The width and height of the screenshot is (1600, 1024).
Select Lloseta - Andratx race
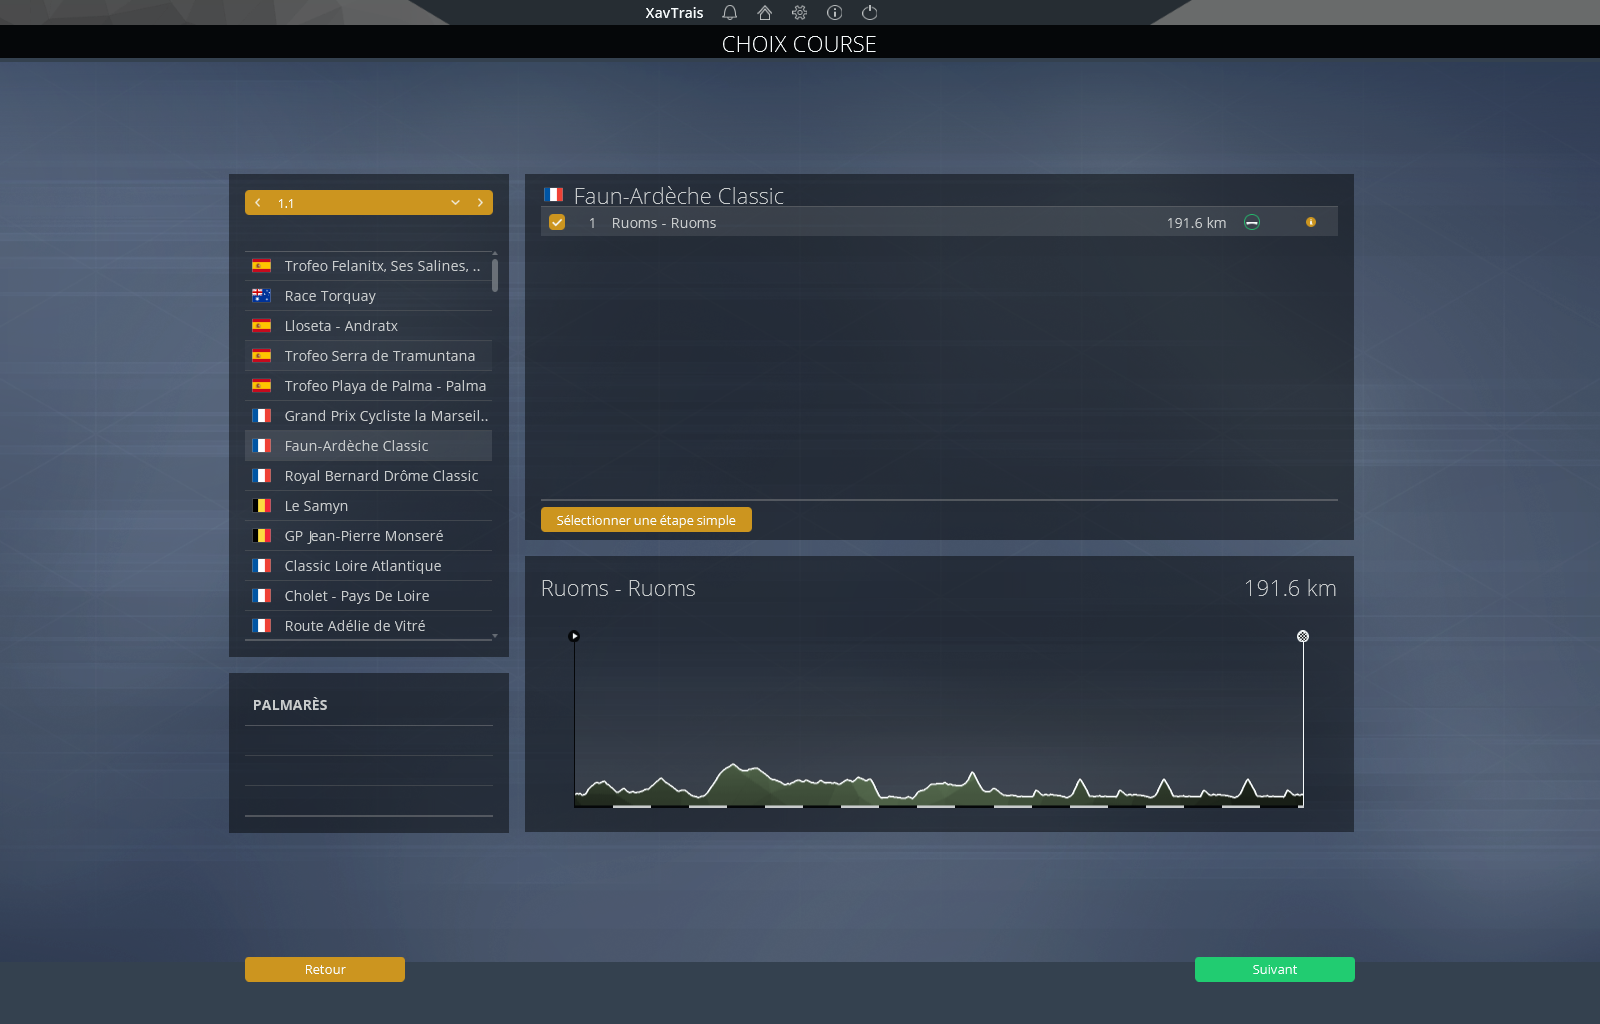point(368,326)
